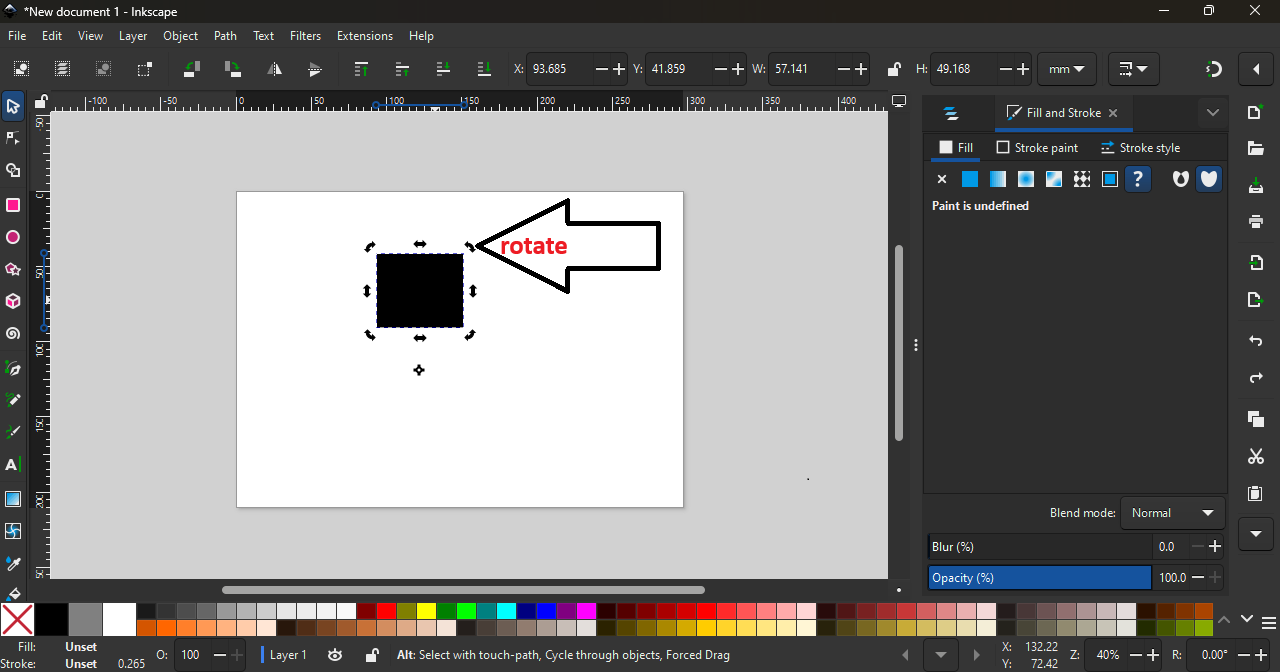This screenshot has height=672, width=1280.
Task: Click the H height input field
Action: tap(962, 69)
